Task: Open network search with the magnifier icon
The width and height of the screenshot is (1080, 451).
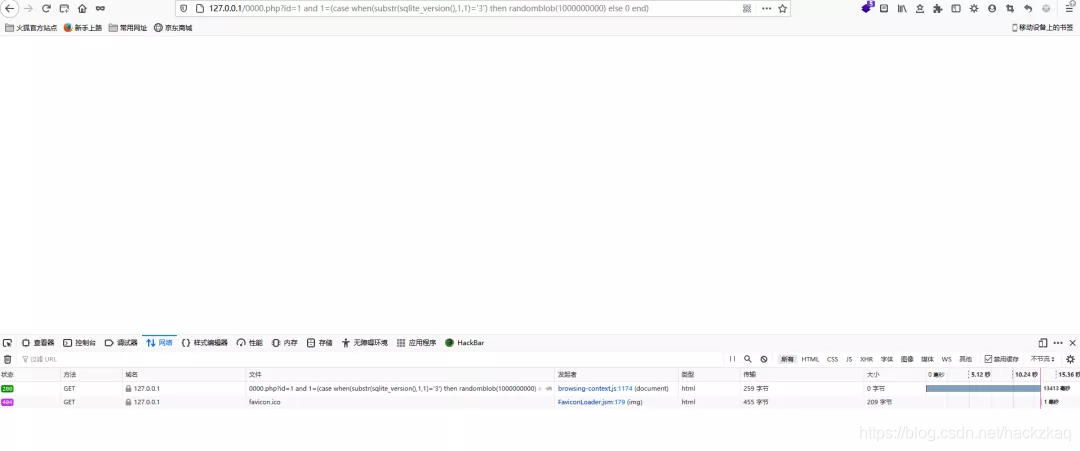Action: [x=747, y=359]
